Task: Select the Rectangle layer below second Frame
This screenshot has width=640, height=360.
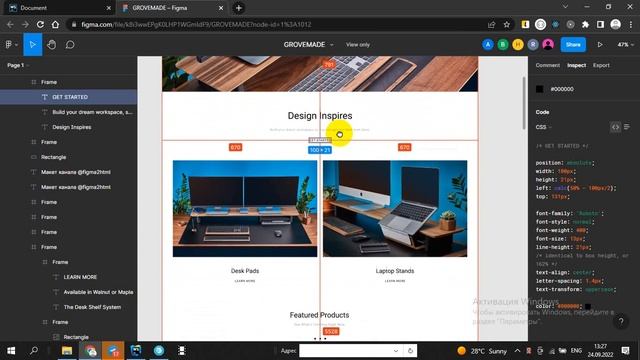Action: (69, 157)
